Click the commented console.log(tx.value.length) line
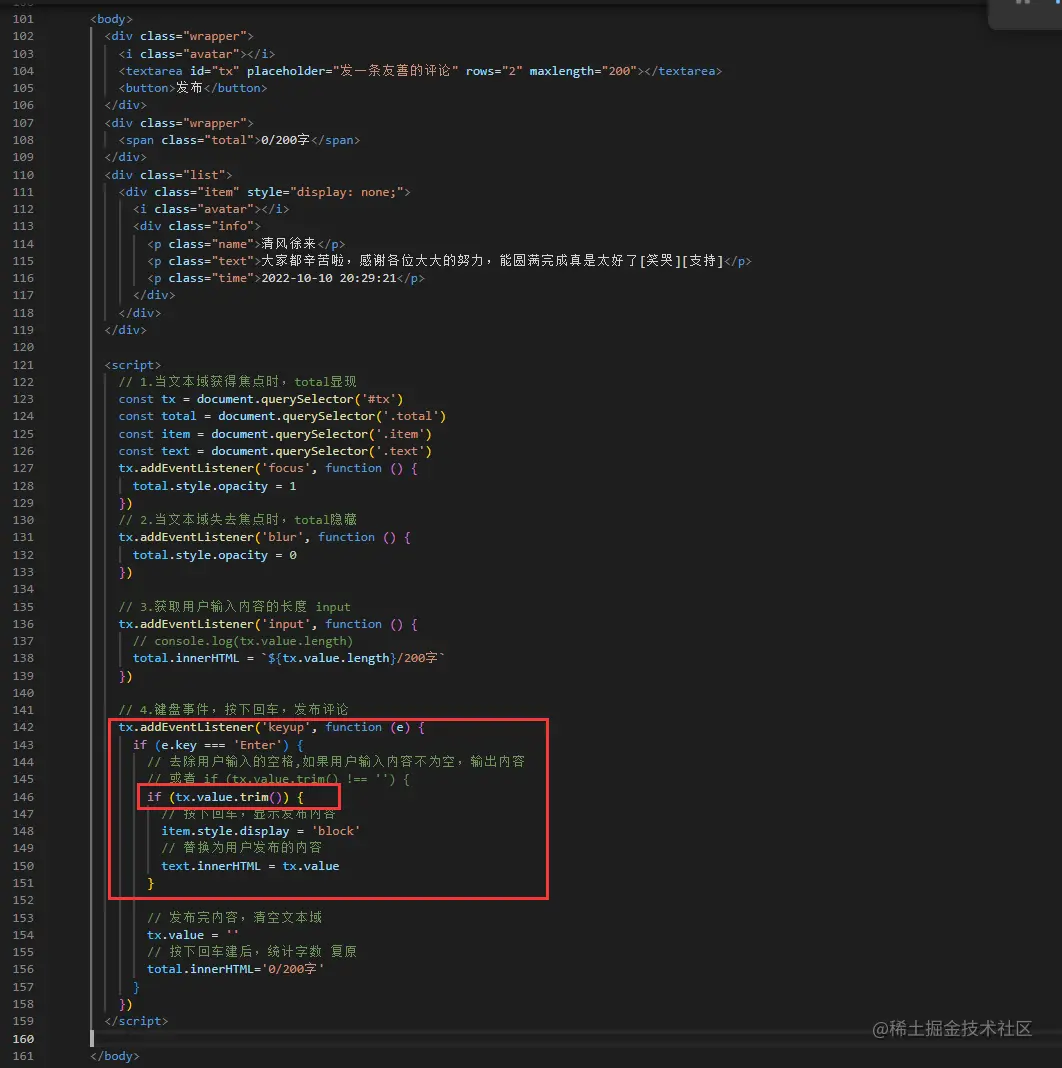Screen dimensions: 1062x1068 tap(243, 641)
